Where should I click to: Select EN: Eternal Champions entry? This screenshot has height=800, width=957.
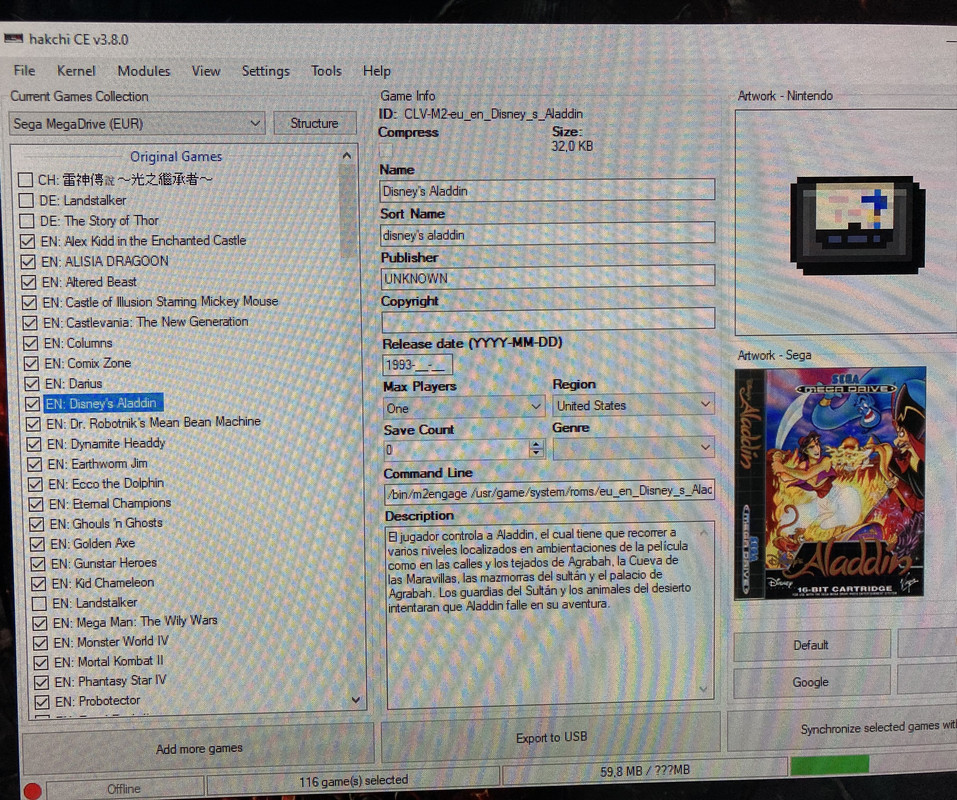pyautogui.click(x=110, y=503)
